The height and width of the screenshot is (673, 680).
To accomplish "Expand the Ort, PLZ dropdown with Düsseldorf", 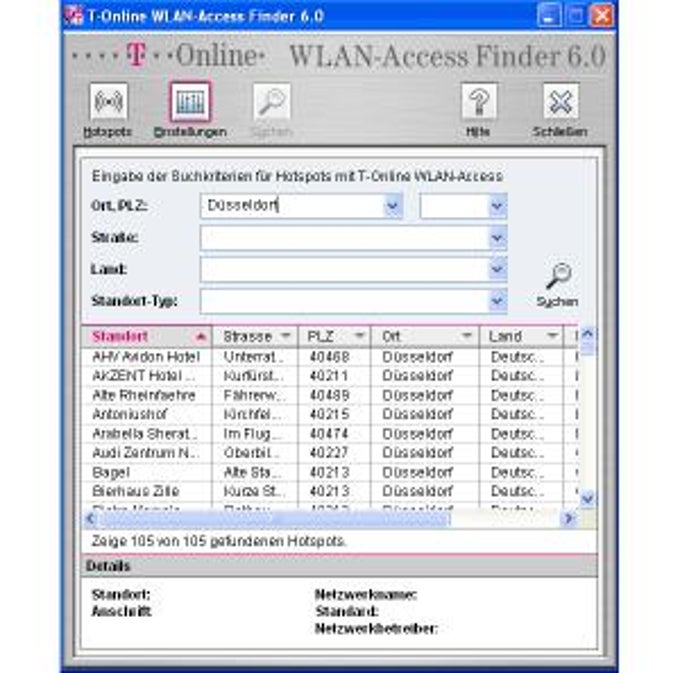I will click(x=392, y=206).
